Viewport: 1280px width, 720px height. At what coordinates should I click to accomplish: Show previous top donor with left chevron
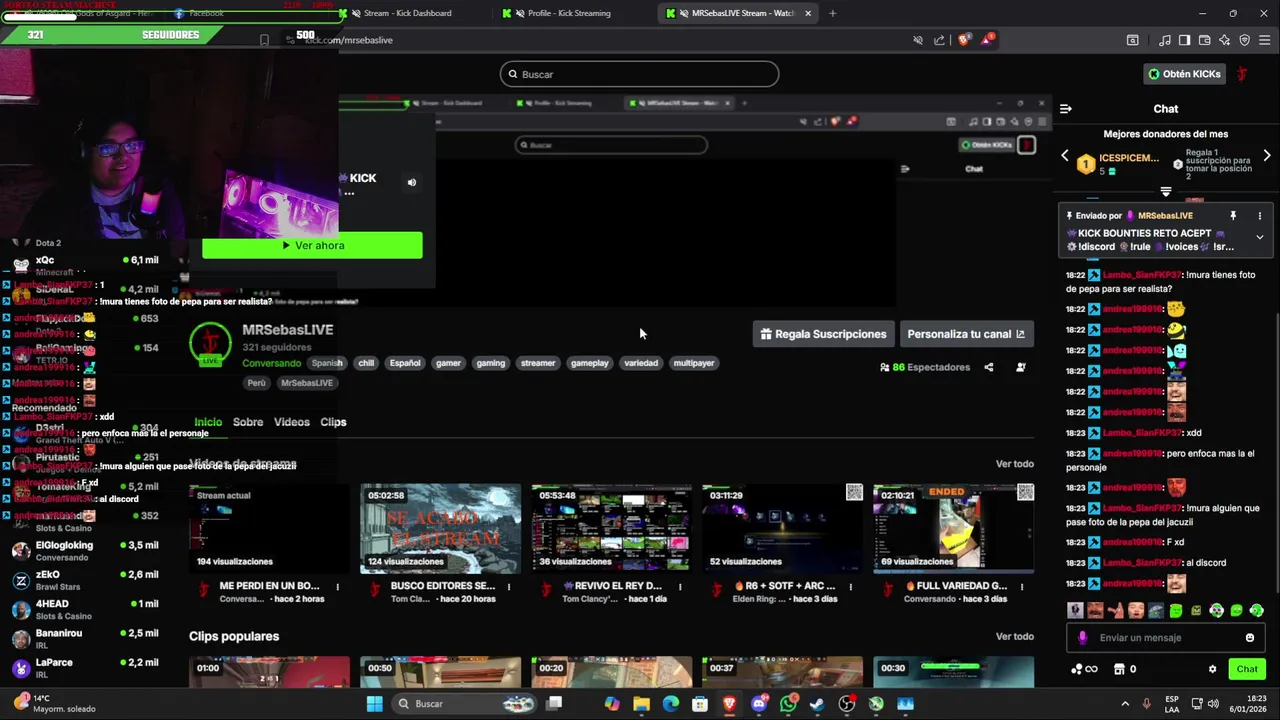(1065, 156)
